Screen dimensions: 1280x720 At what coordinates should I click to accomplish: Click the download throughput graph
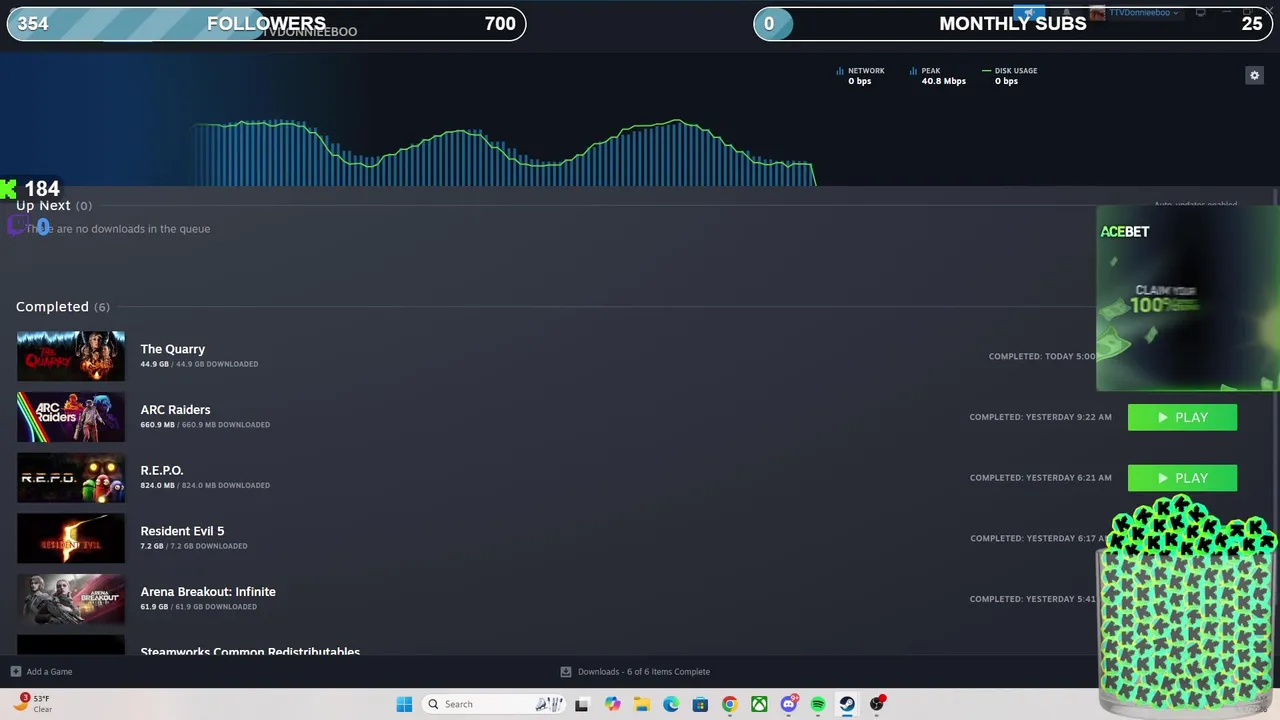[505, 152]
